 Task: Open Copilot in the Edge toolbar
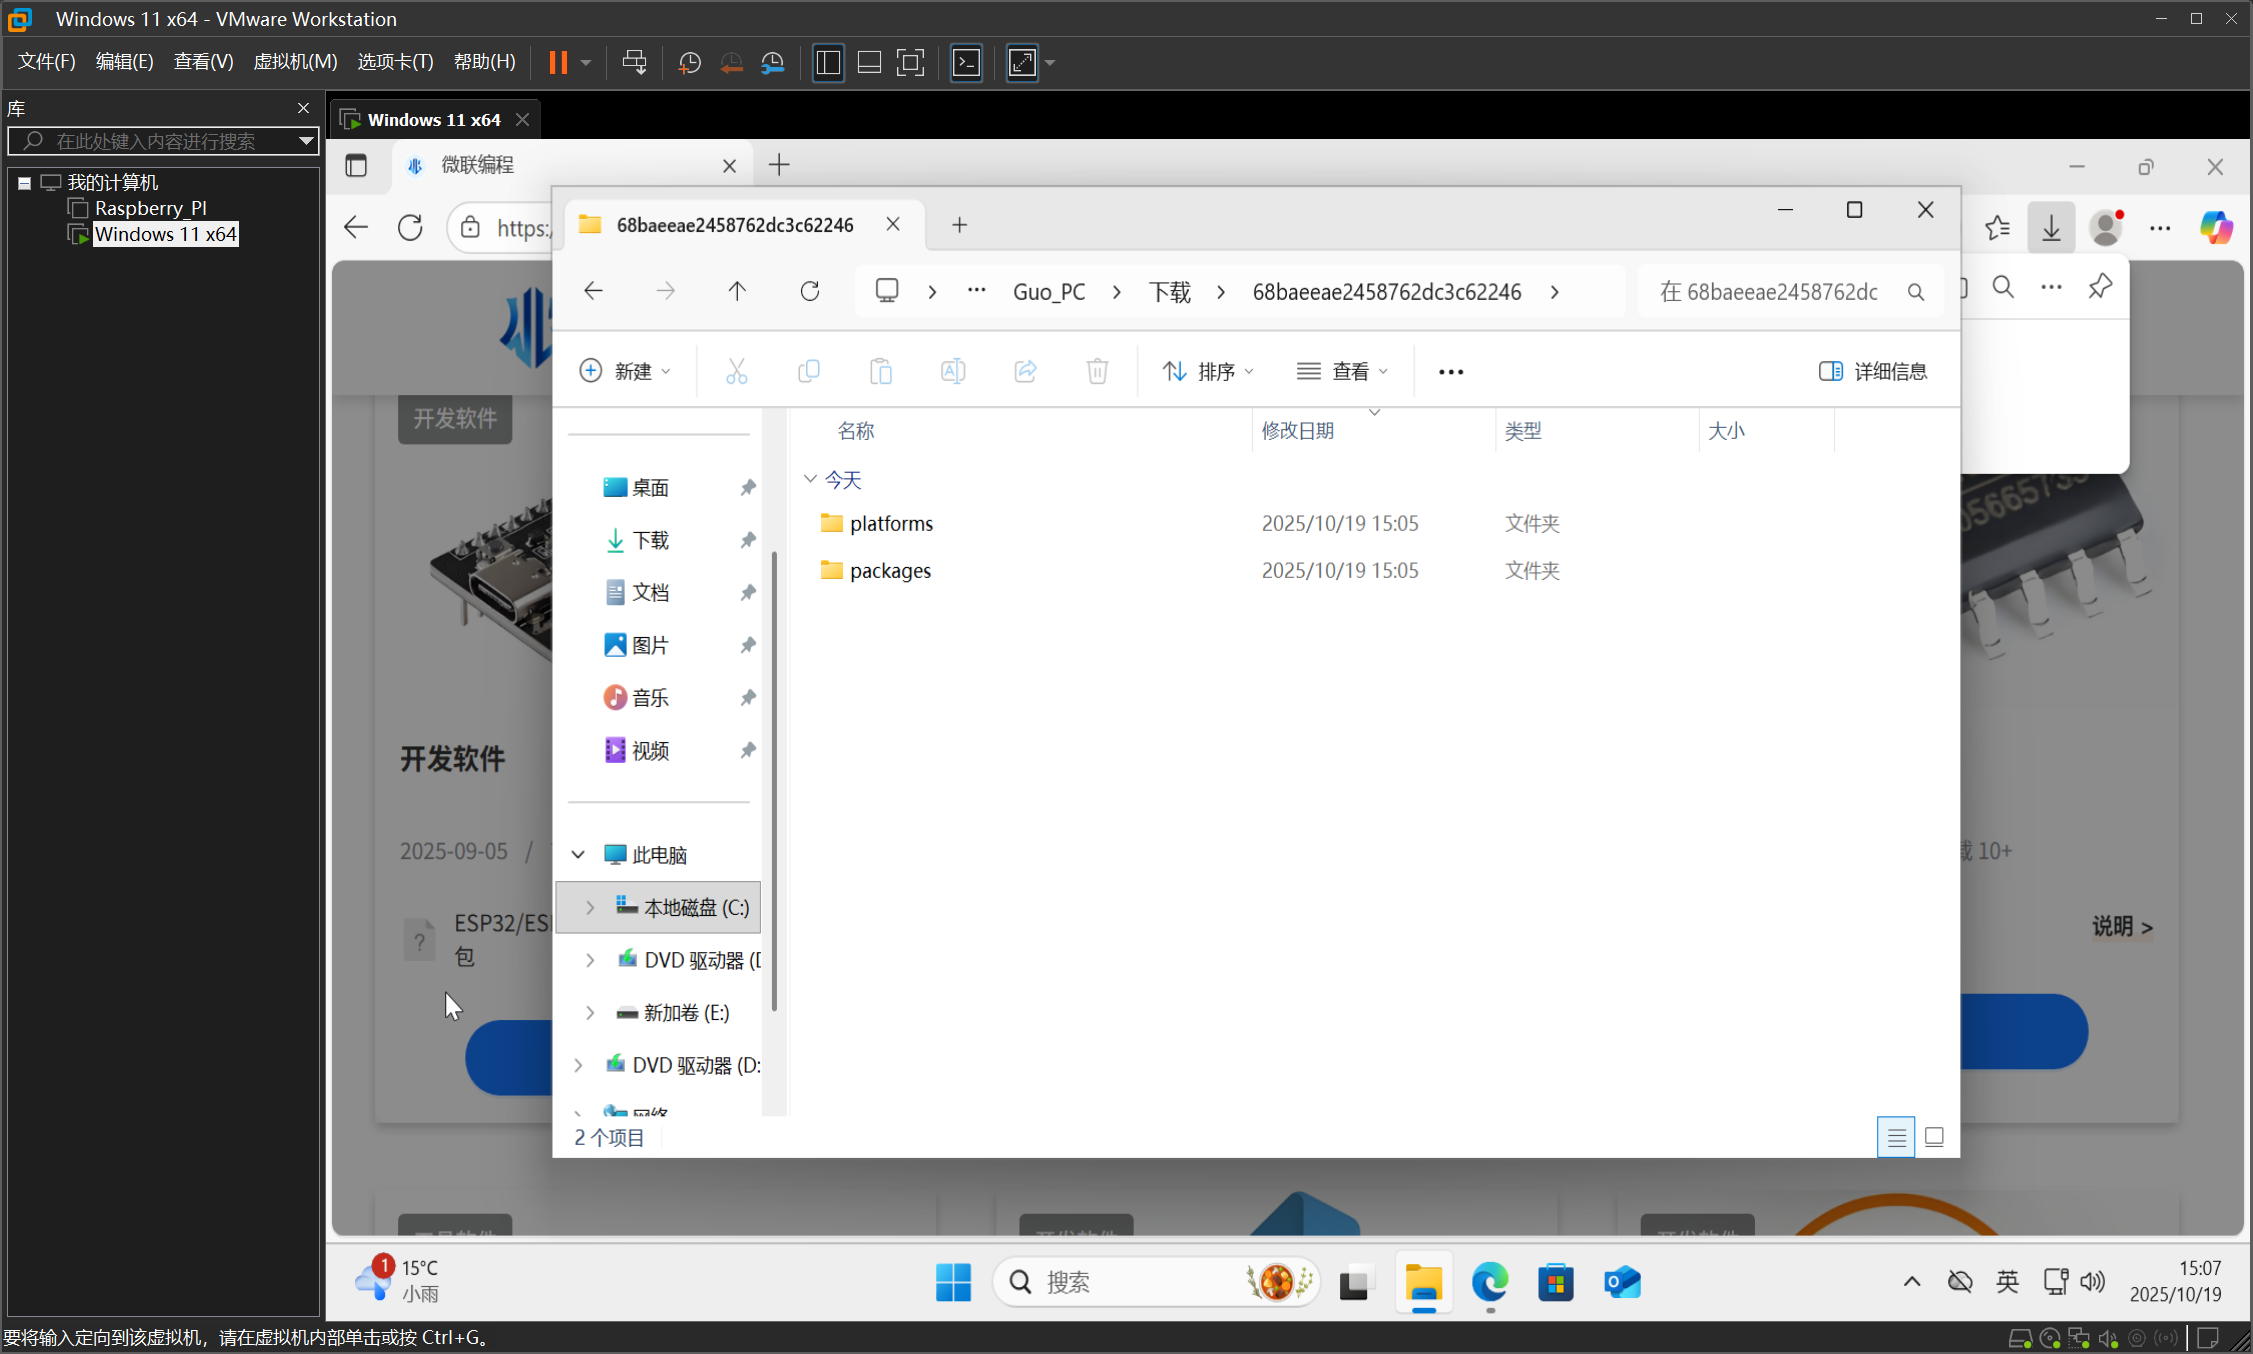pyautogui.click(x=2215, y=227)
